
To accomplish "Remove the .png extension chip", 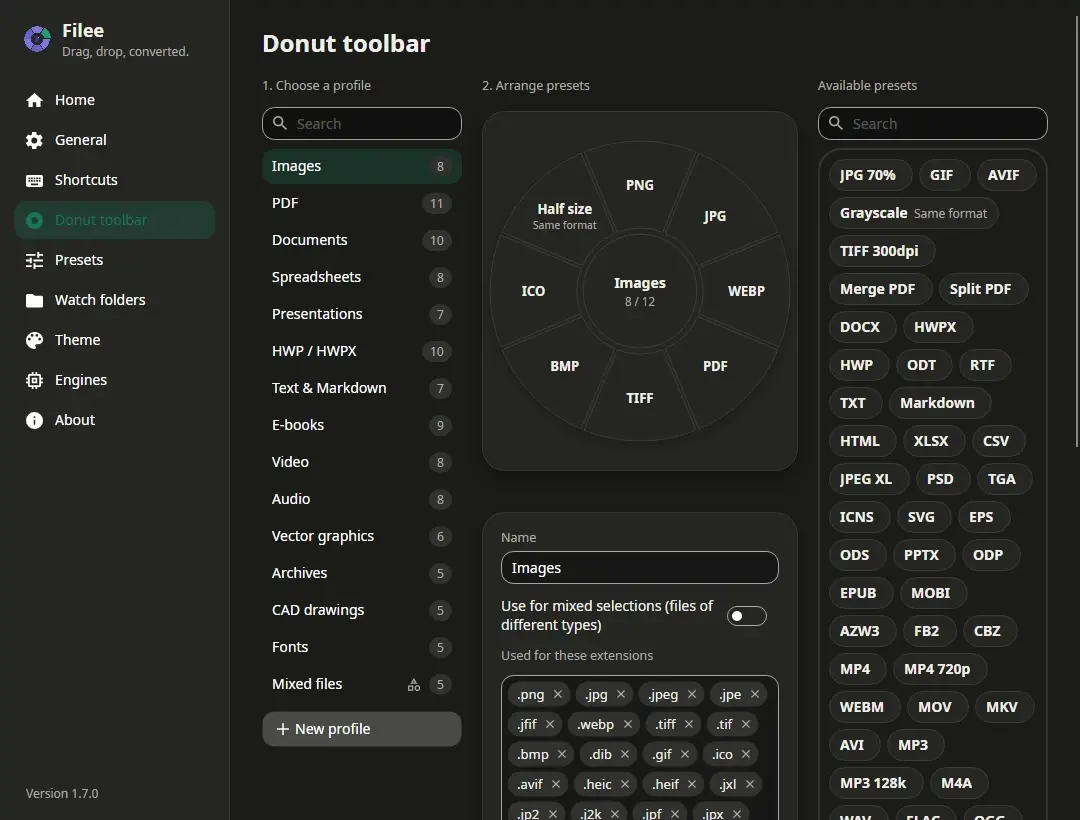I will click(558, 694).
